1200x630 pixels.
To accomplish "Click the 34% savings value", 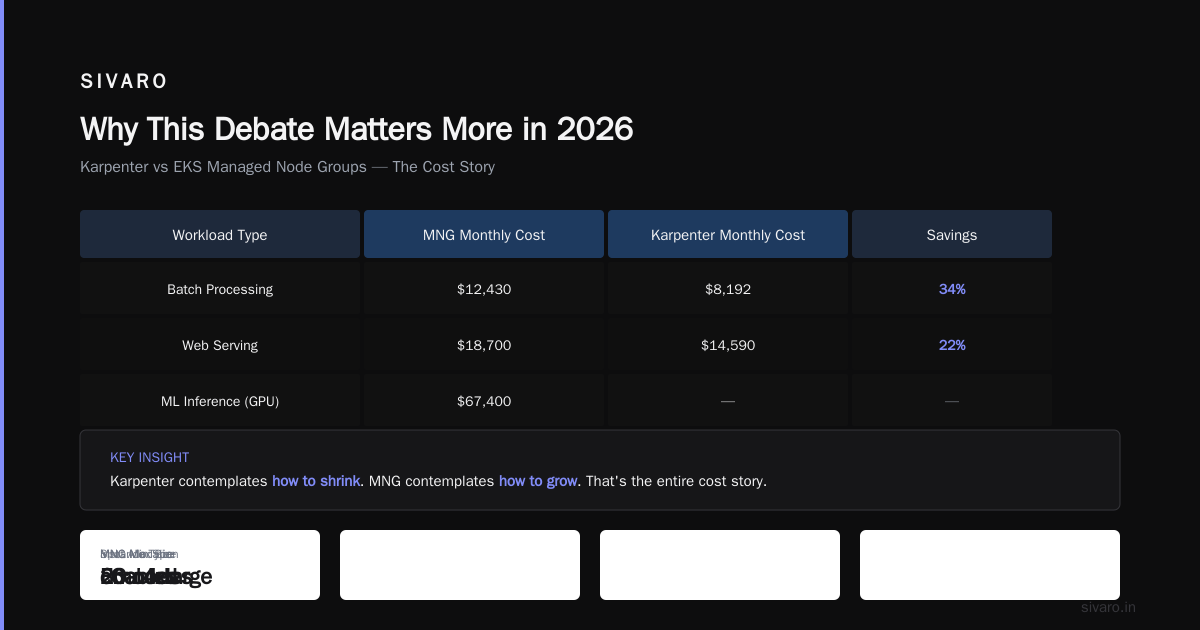I will [x=952, y=289].
